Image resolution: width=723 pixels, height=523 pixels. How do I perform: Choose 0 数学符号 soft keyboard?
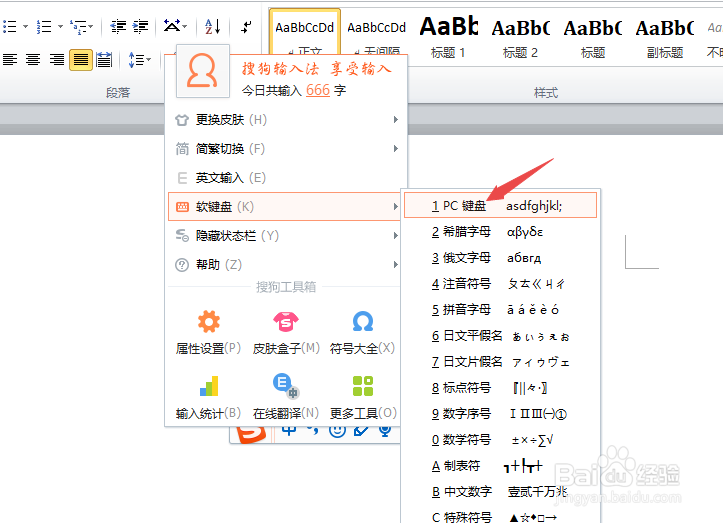click(500, 440)
